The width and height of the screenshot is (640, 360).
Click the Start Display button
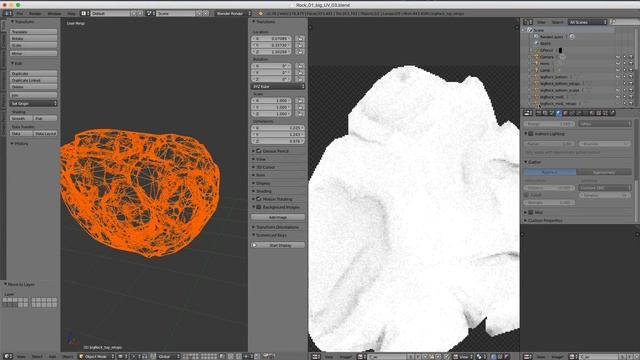[x=278, y=245]
